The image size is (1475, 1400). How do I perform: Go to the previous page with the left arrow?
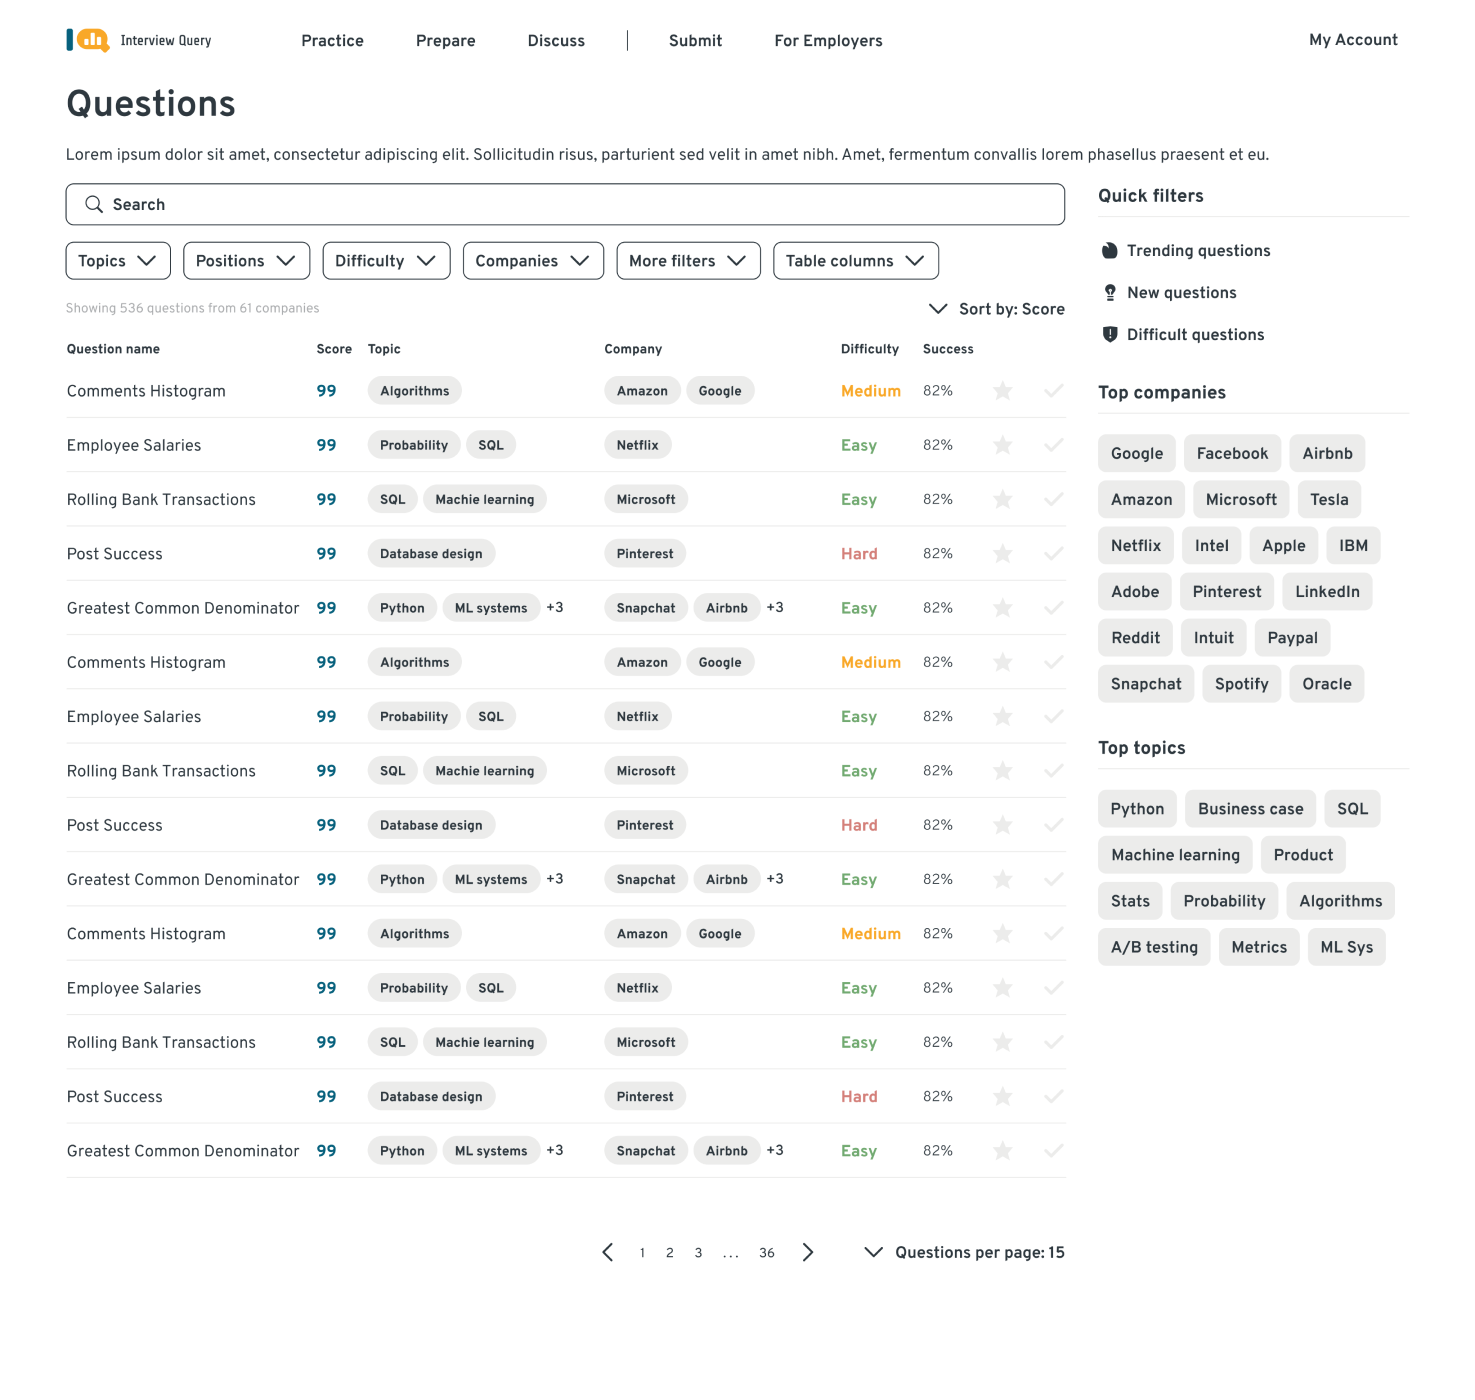click(607, 1253)
